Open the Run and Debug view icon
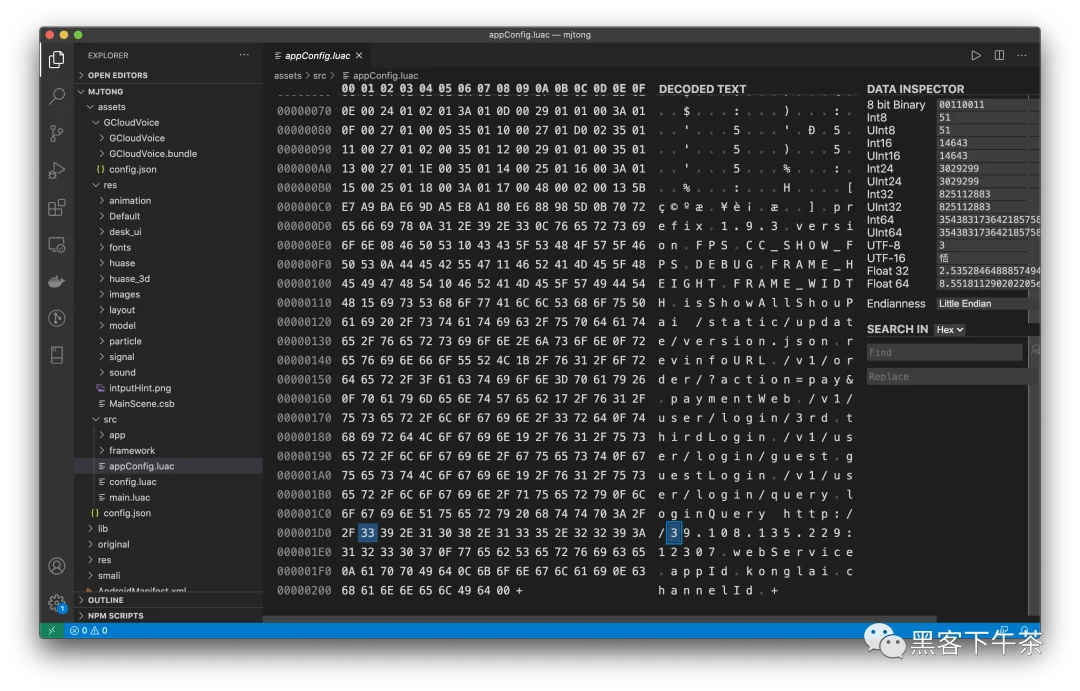This screenshot has height=691, width=1080. (x=57, y=170)
